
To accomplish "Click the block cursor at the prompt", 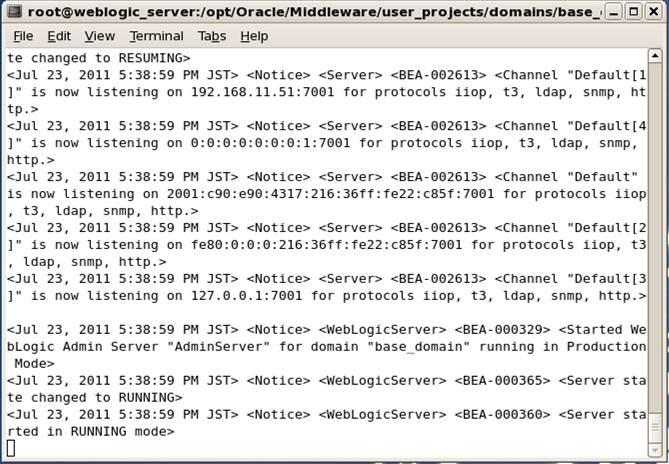I will (11, 448).
